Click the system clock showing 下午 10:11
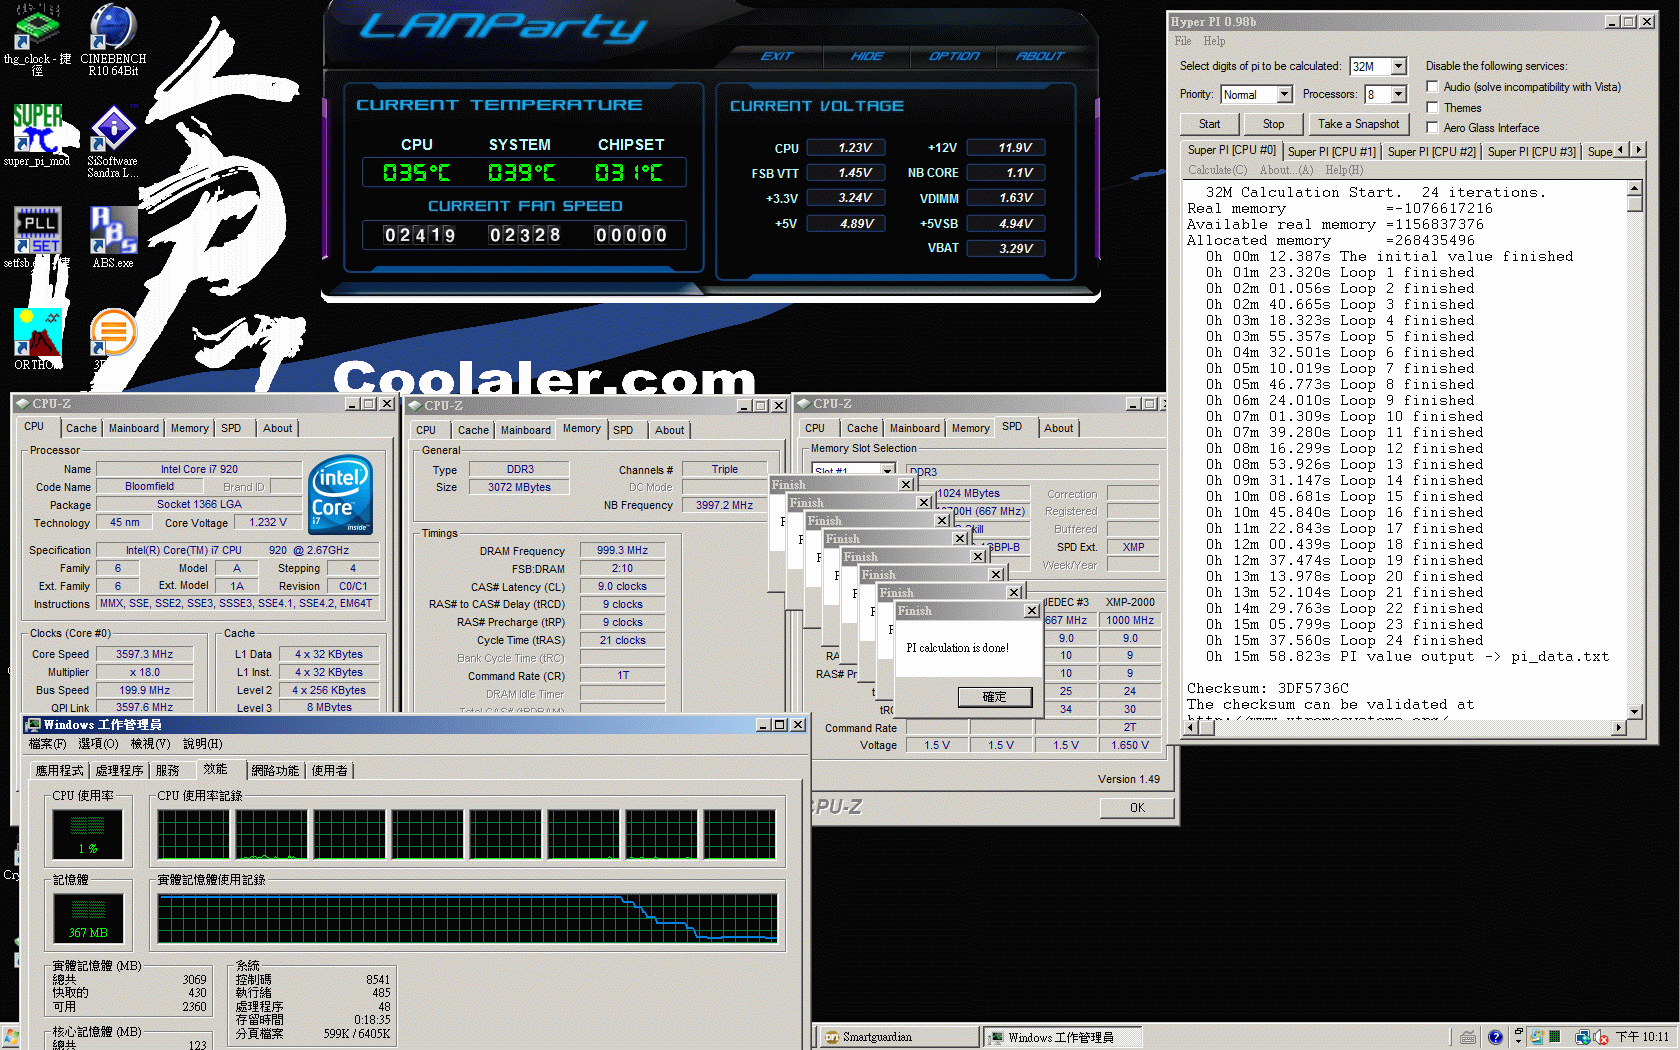 pos(1642,1037)
